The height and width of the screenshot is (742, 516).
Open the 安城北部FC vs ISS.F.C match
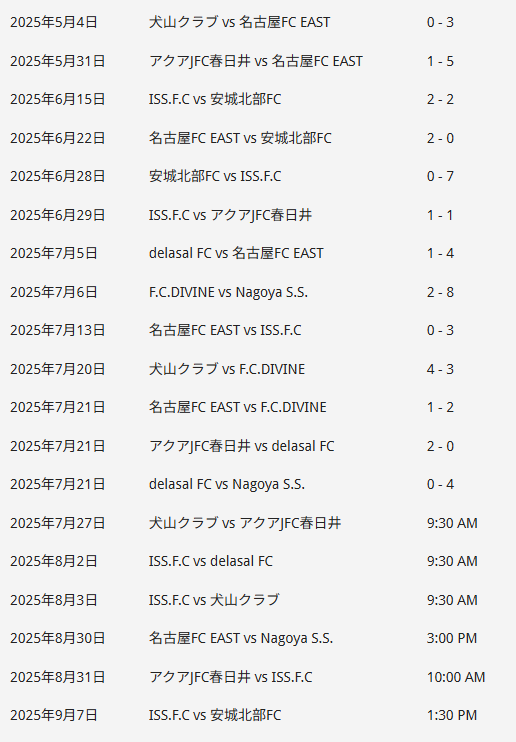tap(215, 177)
